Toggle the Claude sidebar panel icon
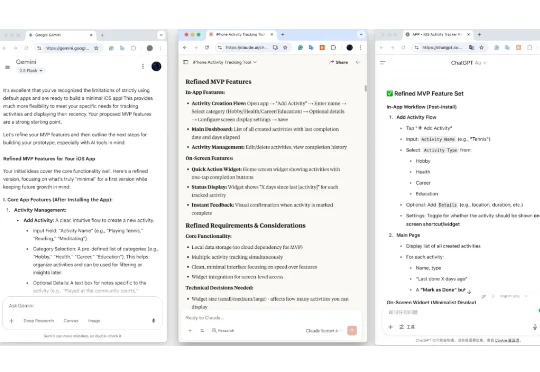 pyautogui.click(x=186, y=62)
